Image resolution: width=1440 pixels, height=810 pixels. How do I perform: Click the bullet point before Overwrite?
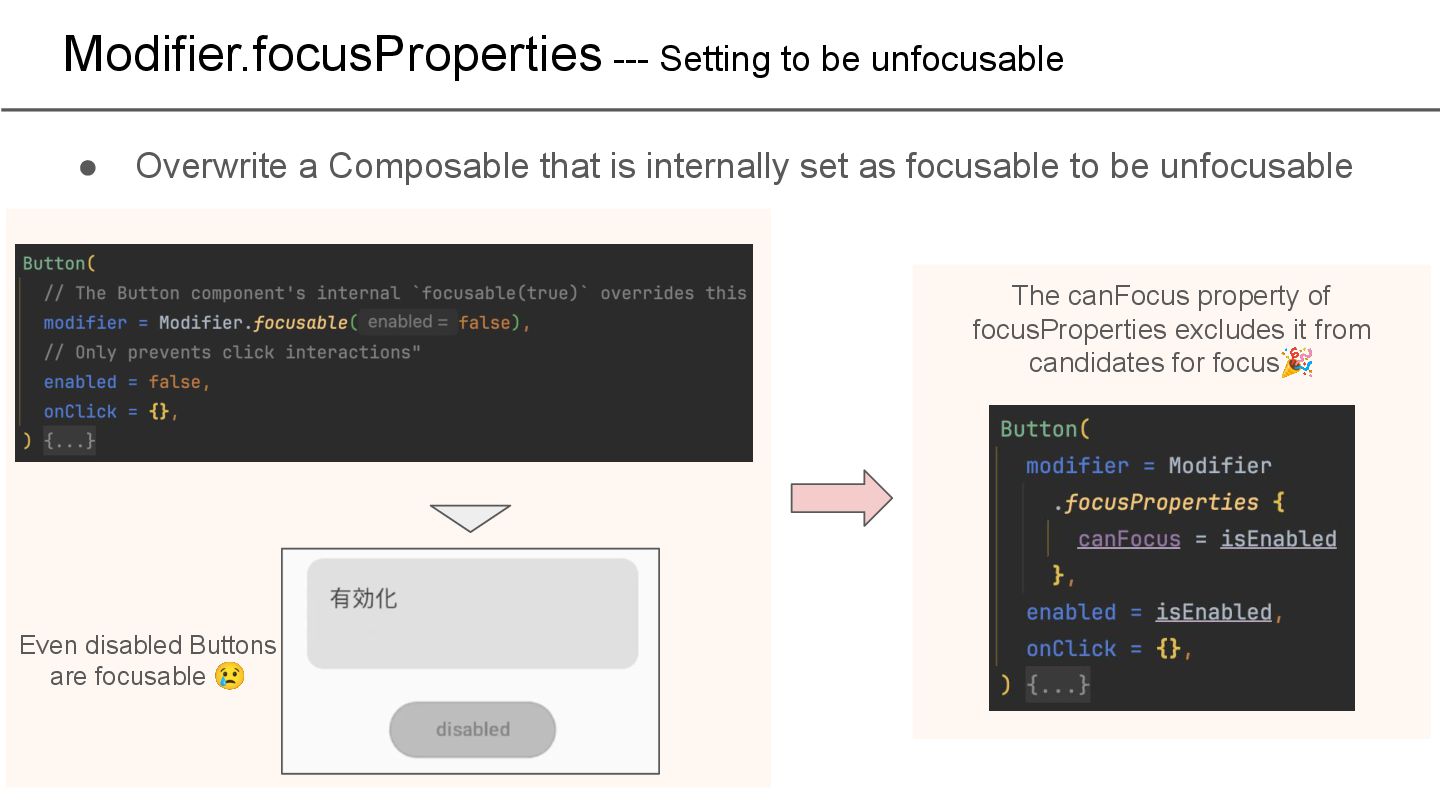[88, 168]
